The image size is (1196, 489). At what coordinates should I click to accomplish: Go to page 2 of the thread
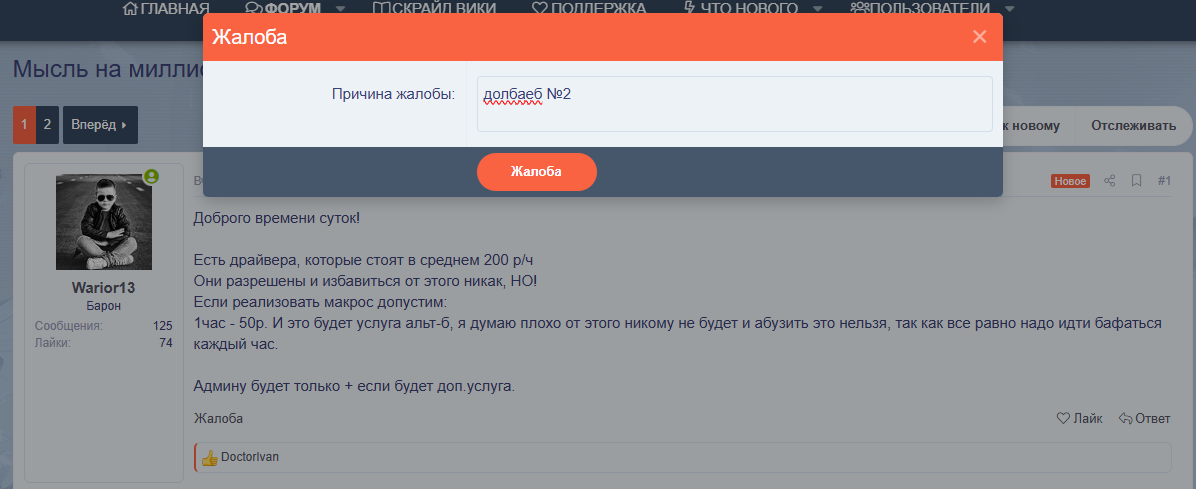tap(47, 125)
